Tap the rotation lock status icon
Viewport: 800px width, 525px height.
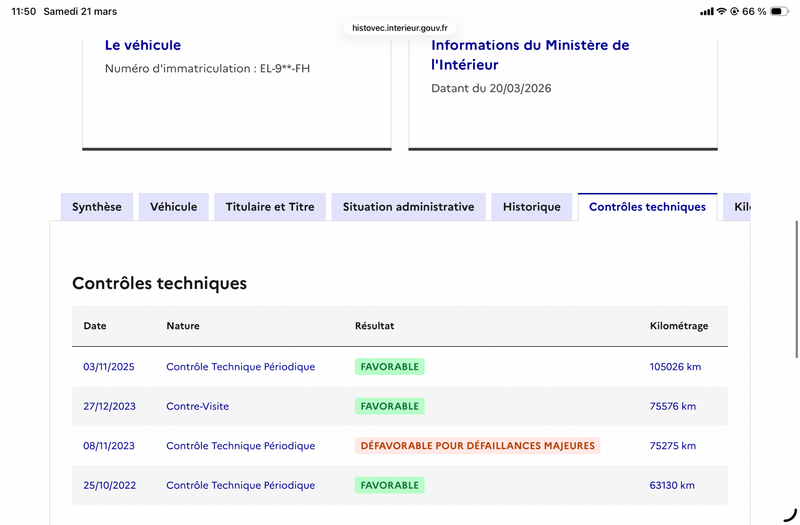734,11
